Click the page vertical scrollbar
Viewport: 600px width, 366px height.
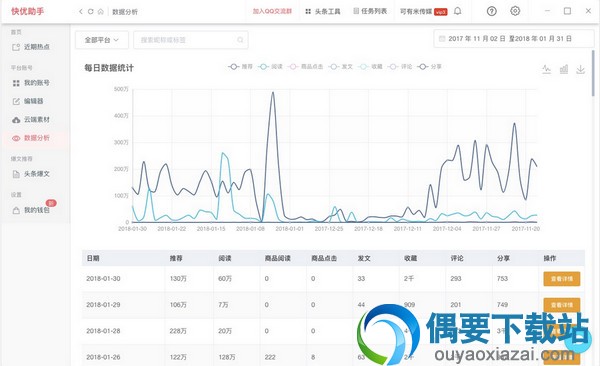pos(593,73)
